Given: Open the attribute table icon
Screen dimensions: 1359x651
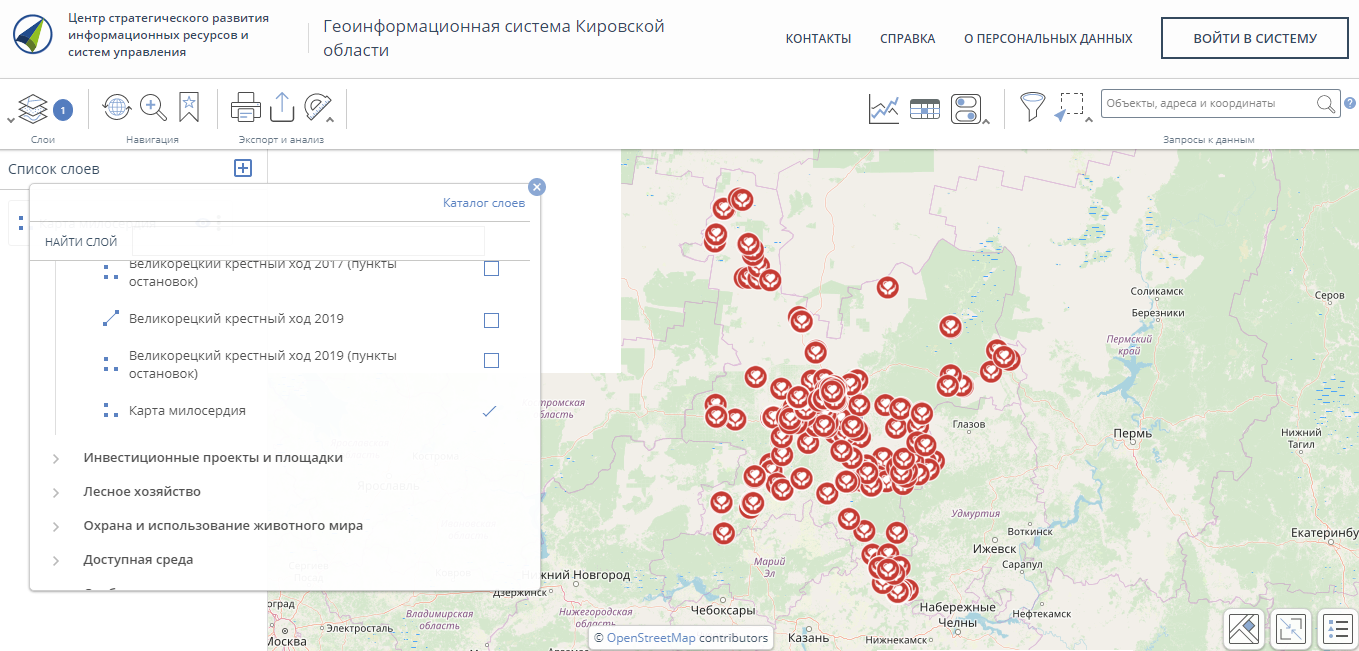Looking at the screenshot, I should (x=924, y=106).
